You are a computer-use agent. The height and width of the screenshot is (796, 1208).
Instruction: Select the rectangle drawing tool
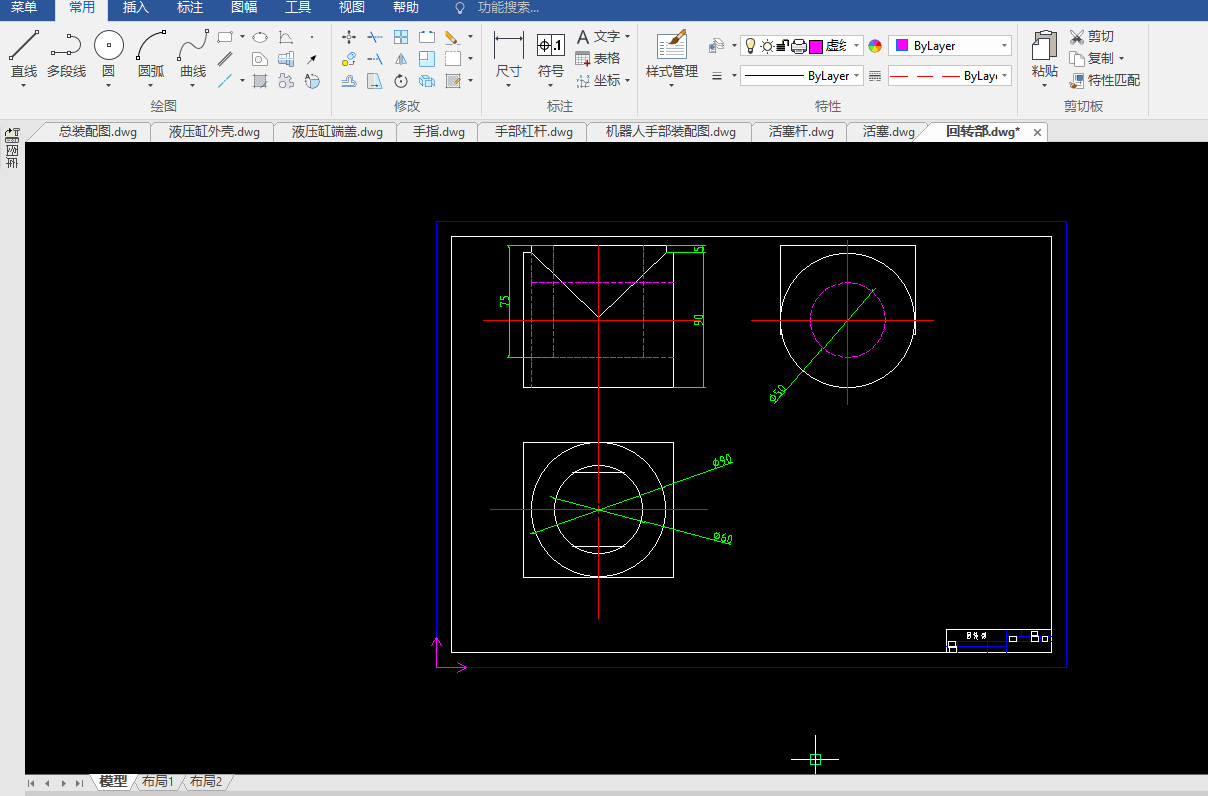(x=226, y=37)
